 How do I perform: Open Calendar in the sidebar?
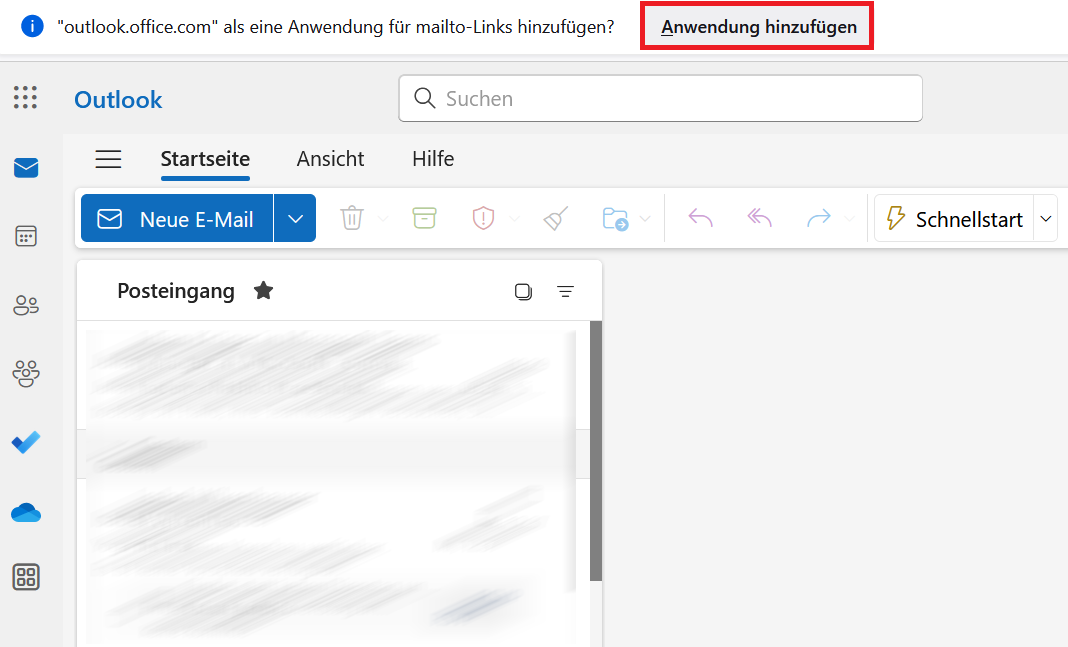[x=26, y=236]
